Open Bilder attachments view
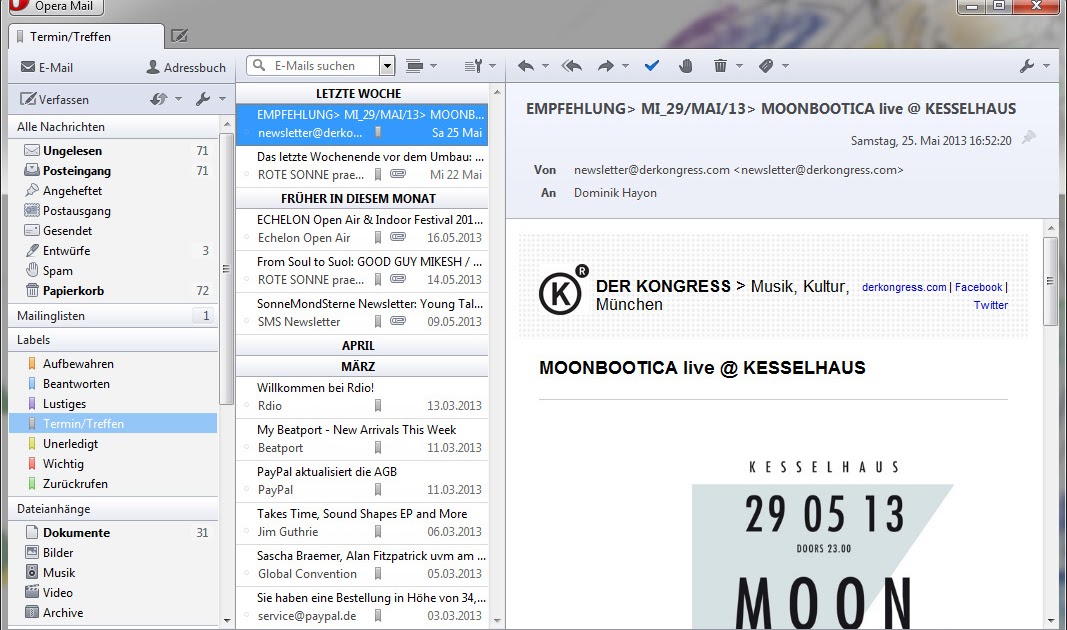 [112, 552]
